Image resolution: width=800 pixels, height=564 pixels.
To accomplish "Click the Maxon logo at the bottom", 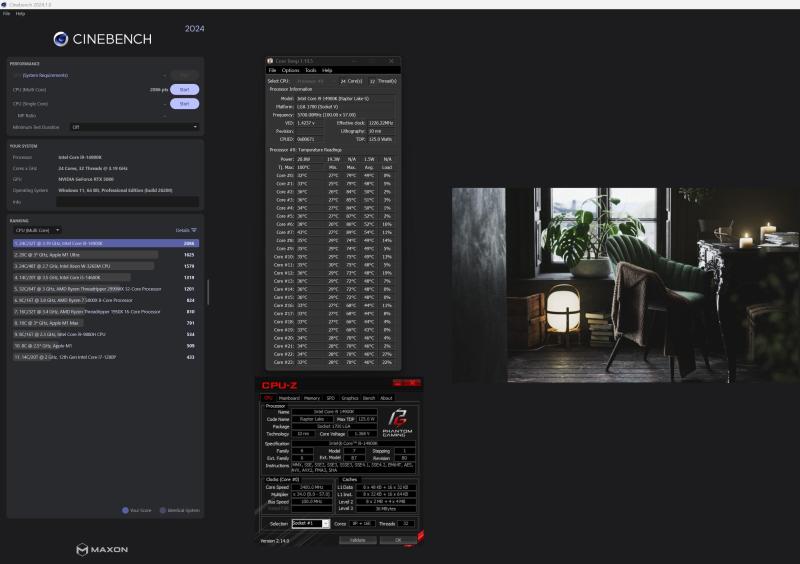I will (x=102, y=549).
